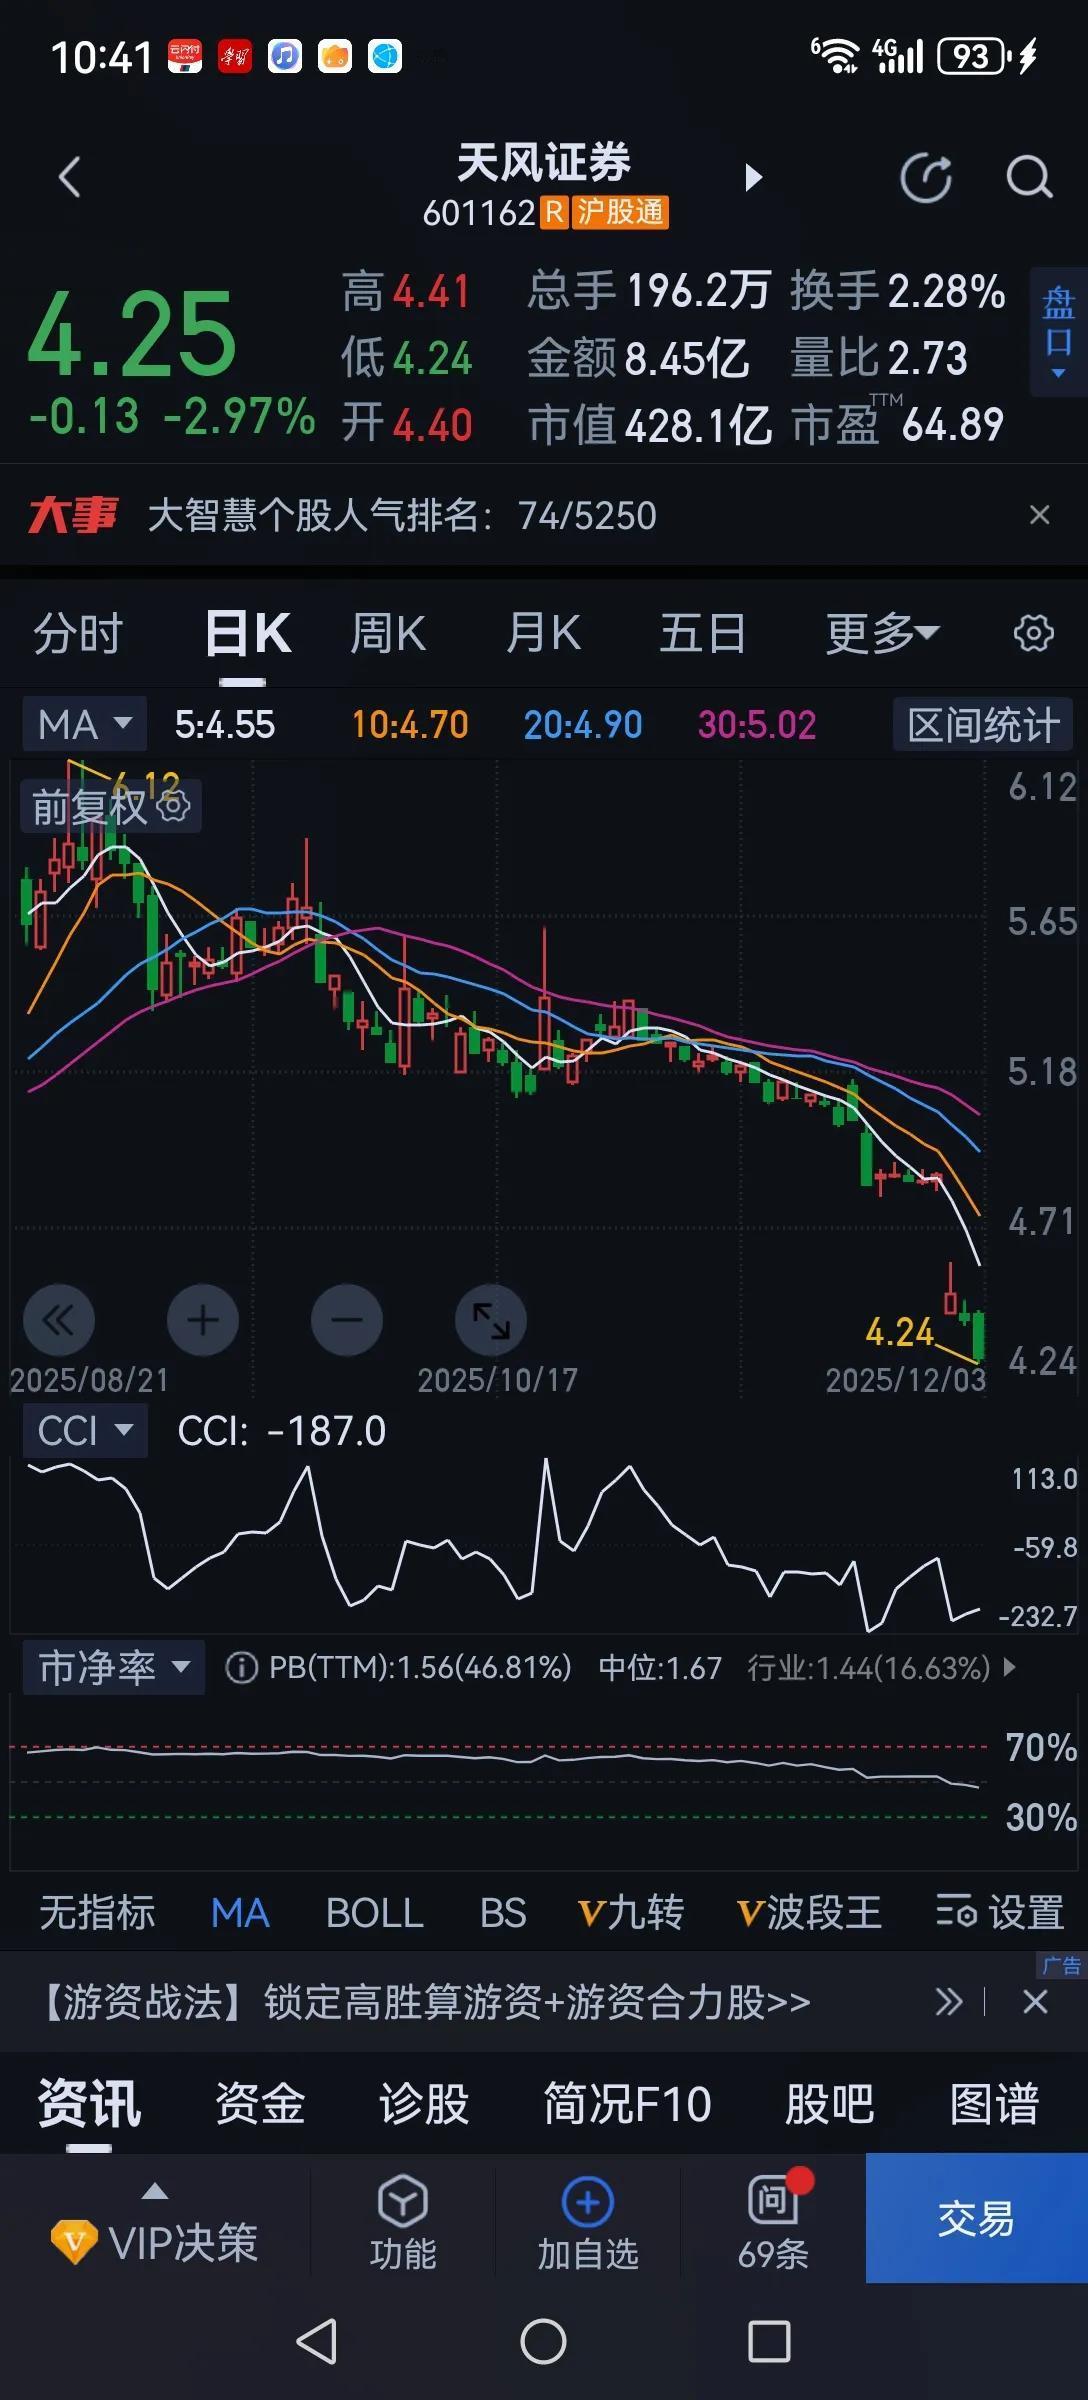The width and height of the screenshot is (1088, 2400).
Task: Close the 游资战法 ad banner
Action: 1035,2002
